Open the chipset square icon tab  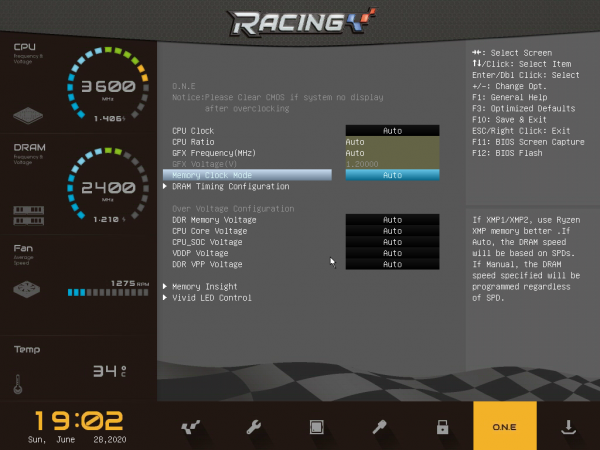click(316, 427)
